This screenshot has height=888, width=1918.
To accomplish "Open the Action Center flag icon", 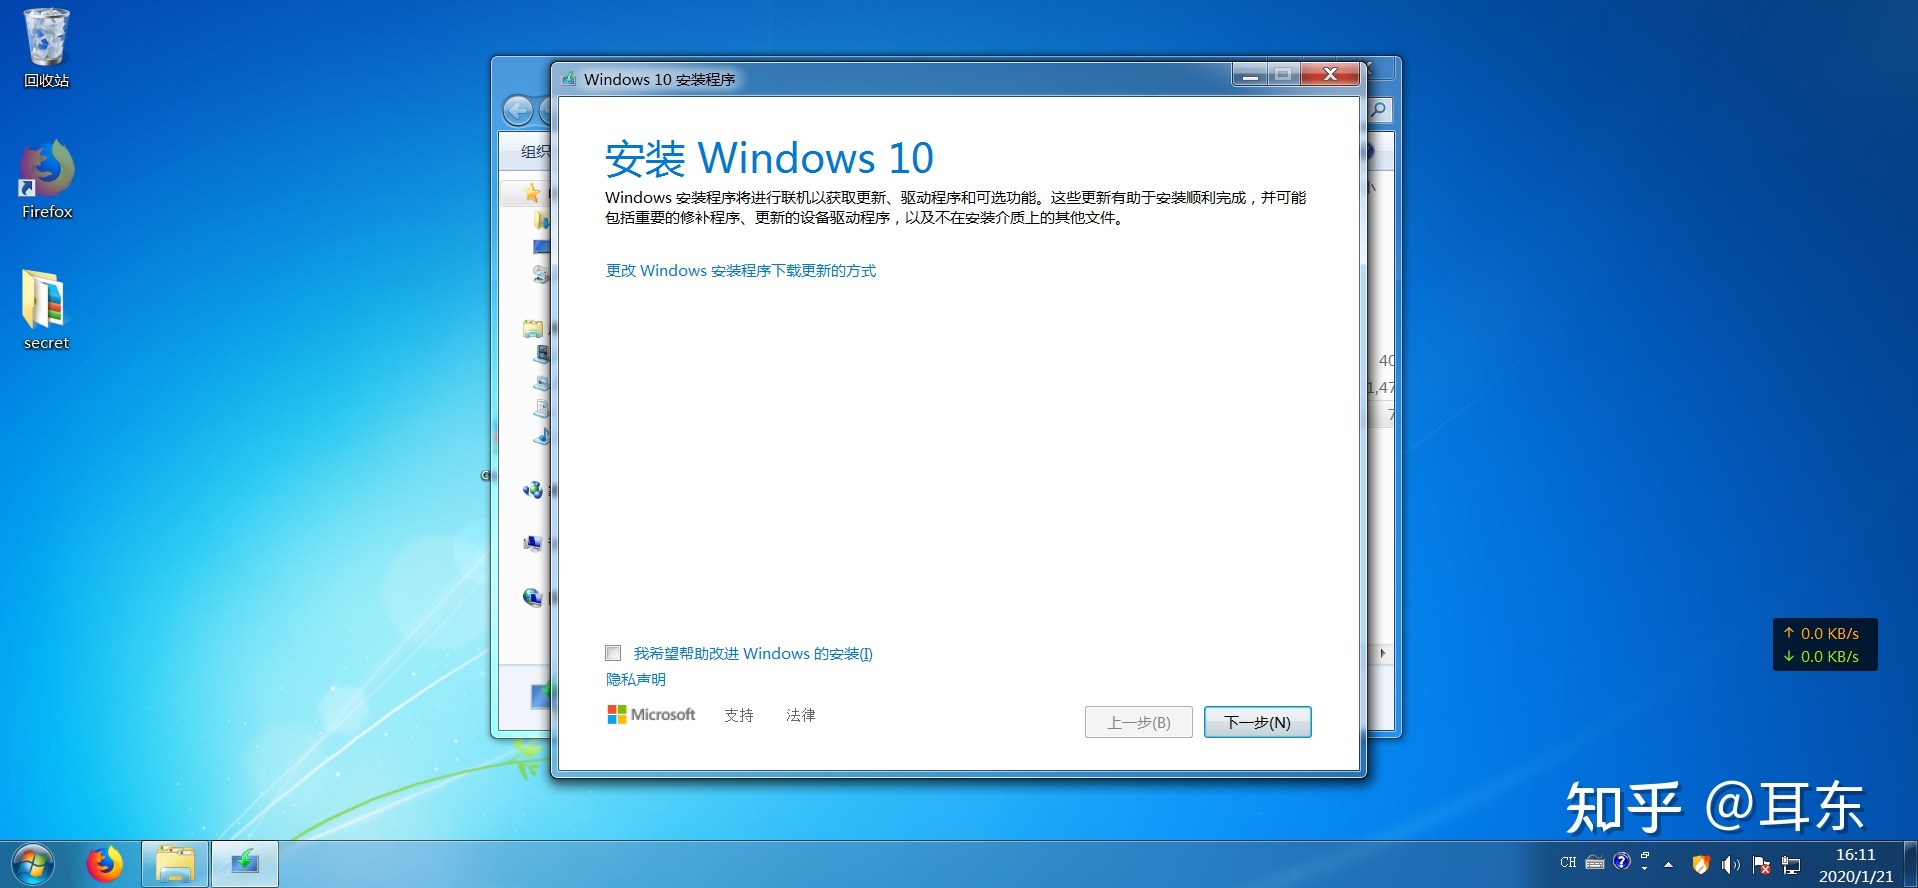I will (x=1761, y=865).
